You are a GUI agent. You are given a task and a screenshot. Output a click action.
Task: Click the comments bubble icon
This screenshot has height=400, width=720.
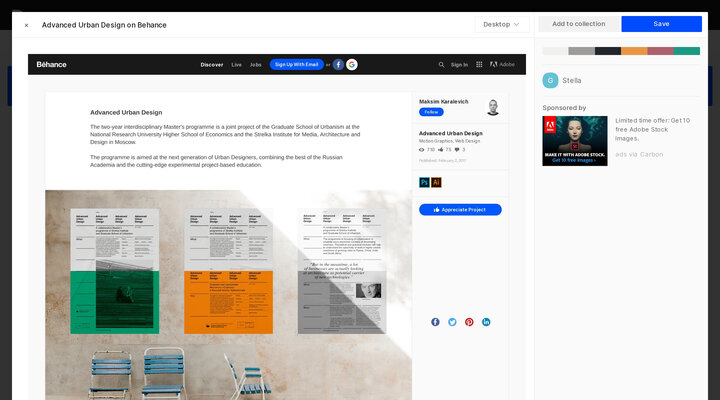[457, 150]
